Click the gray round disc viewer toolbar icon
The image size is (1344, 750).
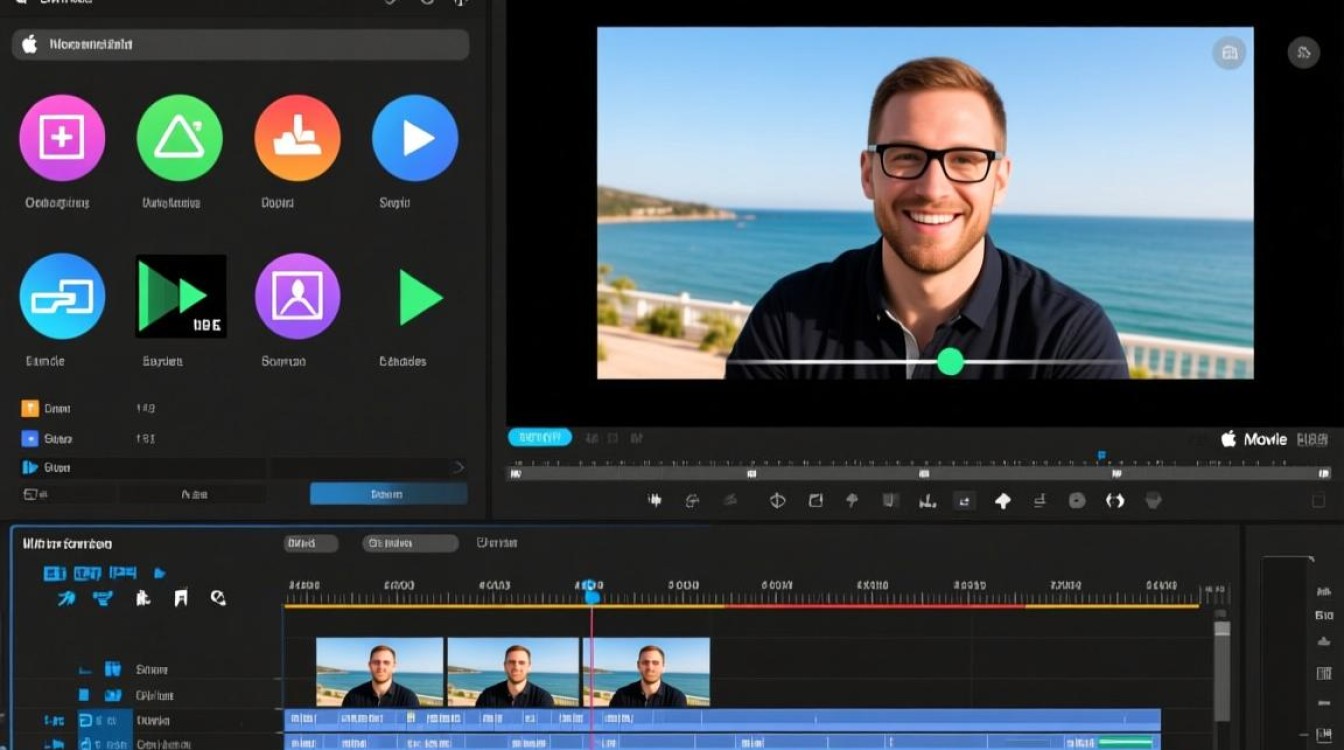[x=1077, y=501]
